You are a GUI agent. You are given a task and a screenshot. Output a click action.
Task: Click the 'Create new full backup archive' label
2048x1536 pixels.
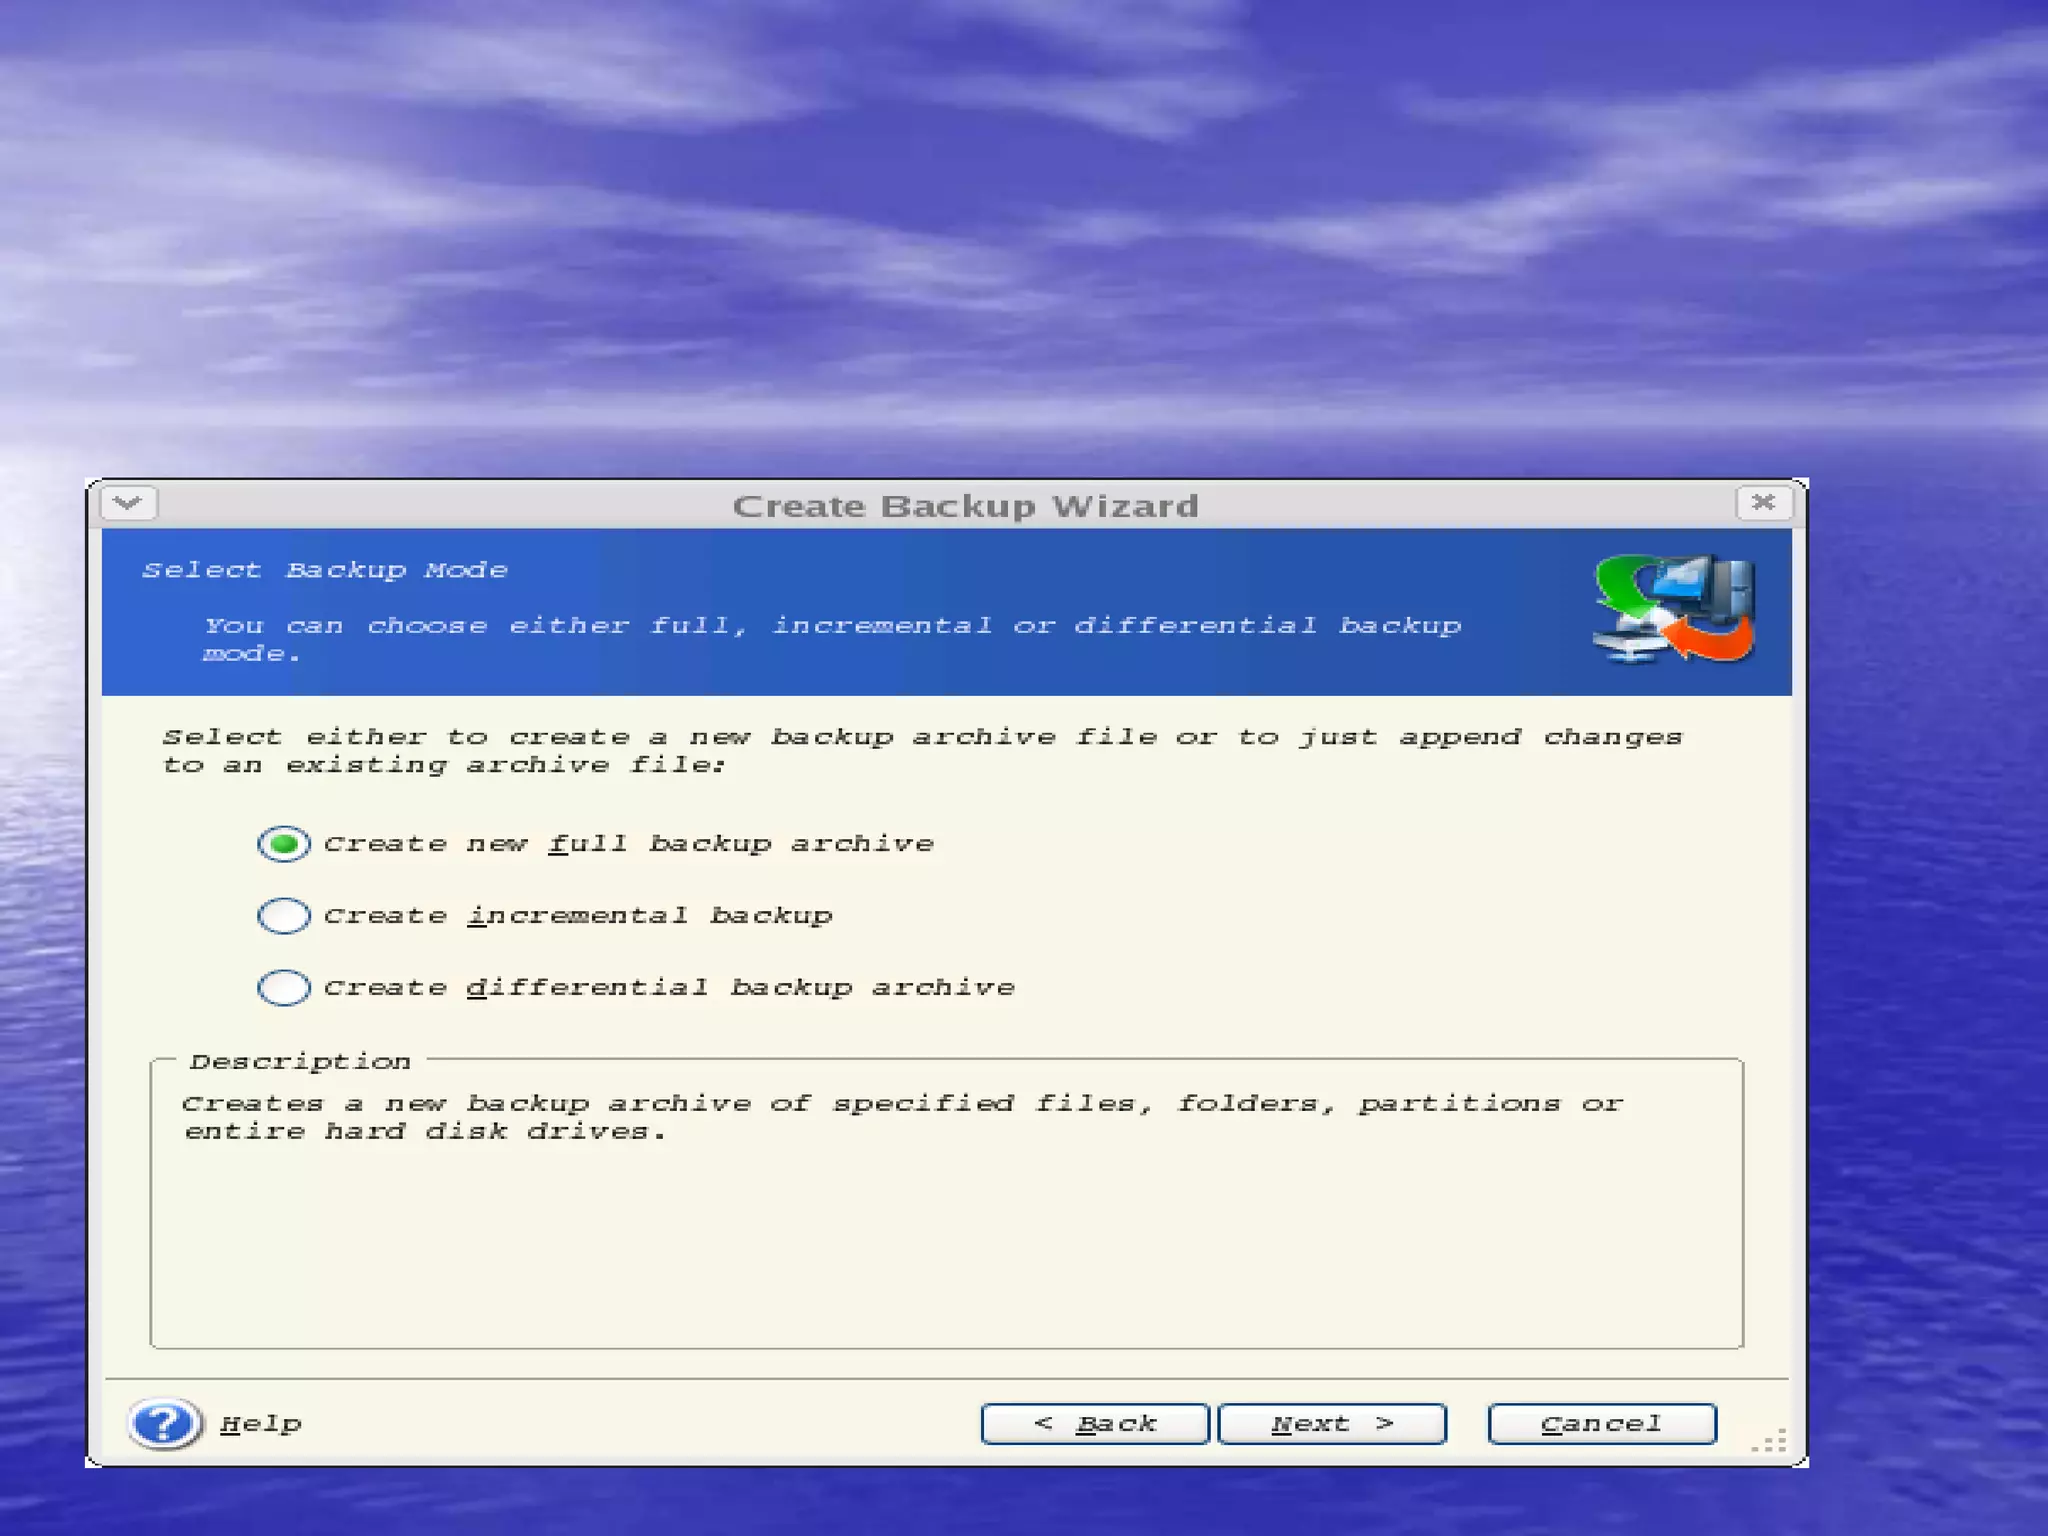pos(628,844)
